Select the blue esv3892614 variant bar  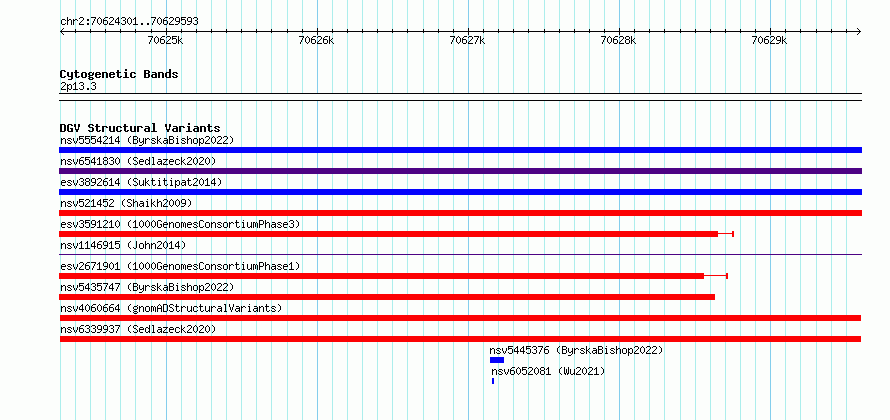pyautogui.click(x=460, y=192)
